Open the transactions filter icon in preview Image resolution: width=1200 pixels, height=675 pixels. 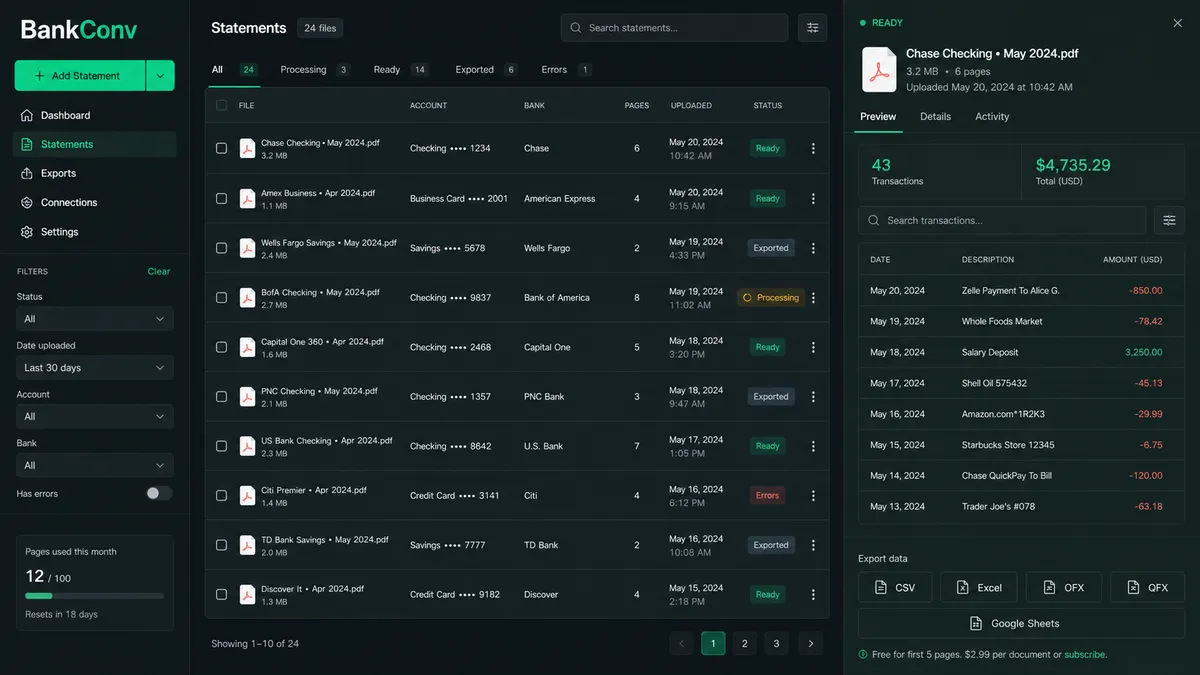pos(1169,220)
